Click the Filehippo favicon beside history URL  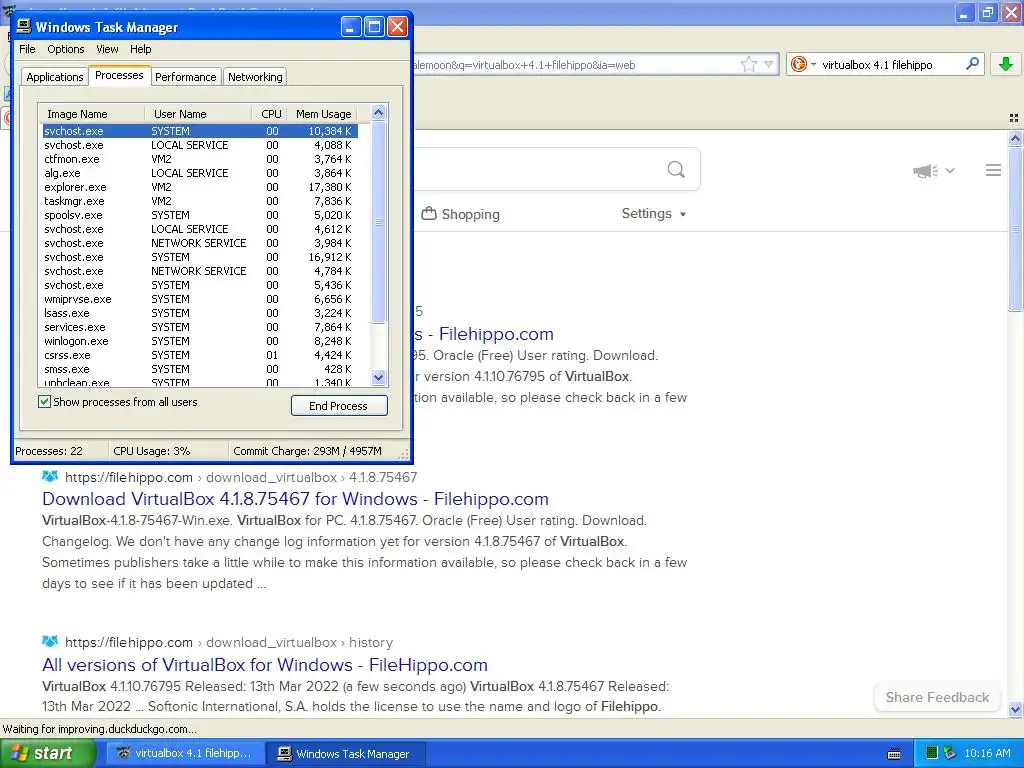coord(50,641)
